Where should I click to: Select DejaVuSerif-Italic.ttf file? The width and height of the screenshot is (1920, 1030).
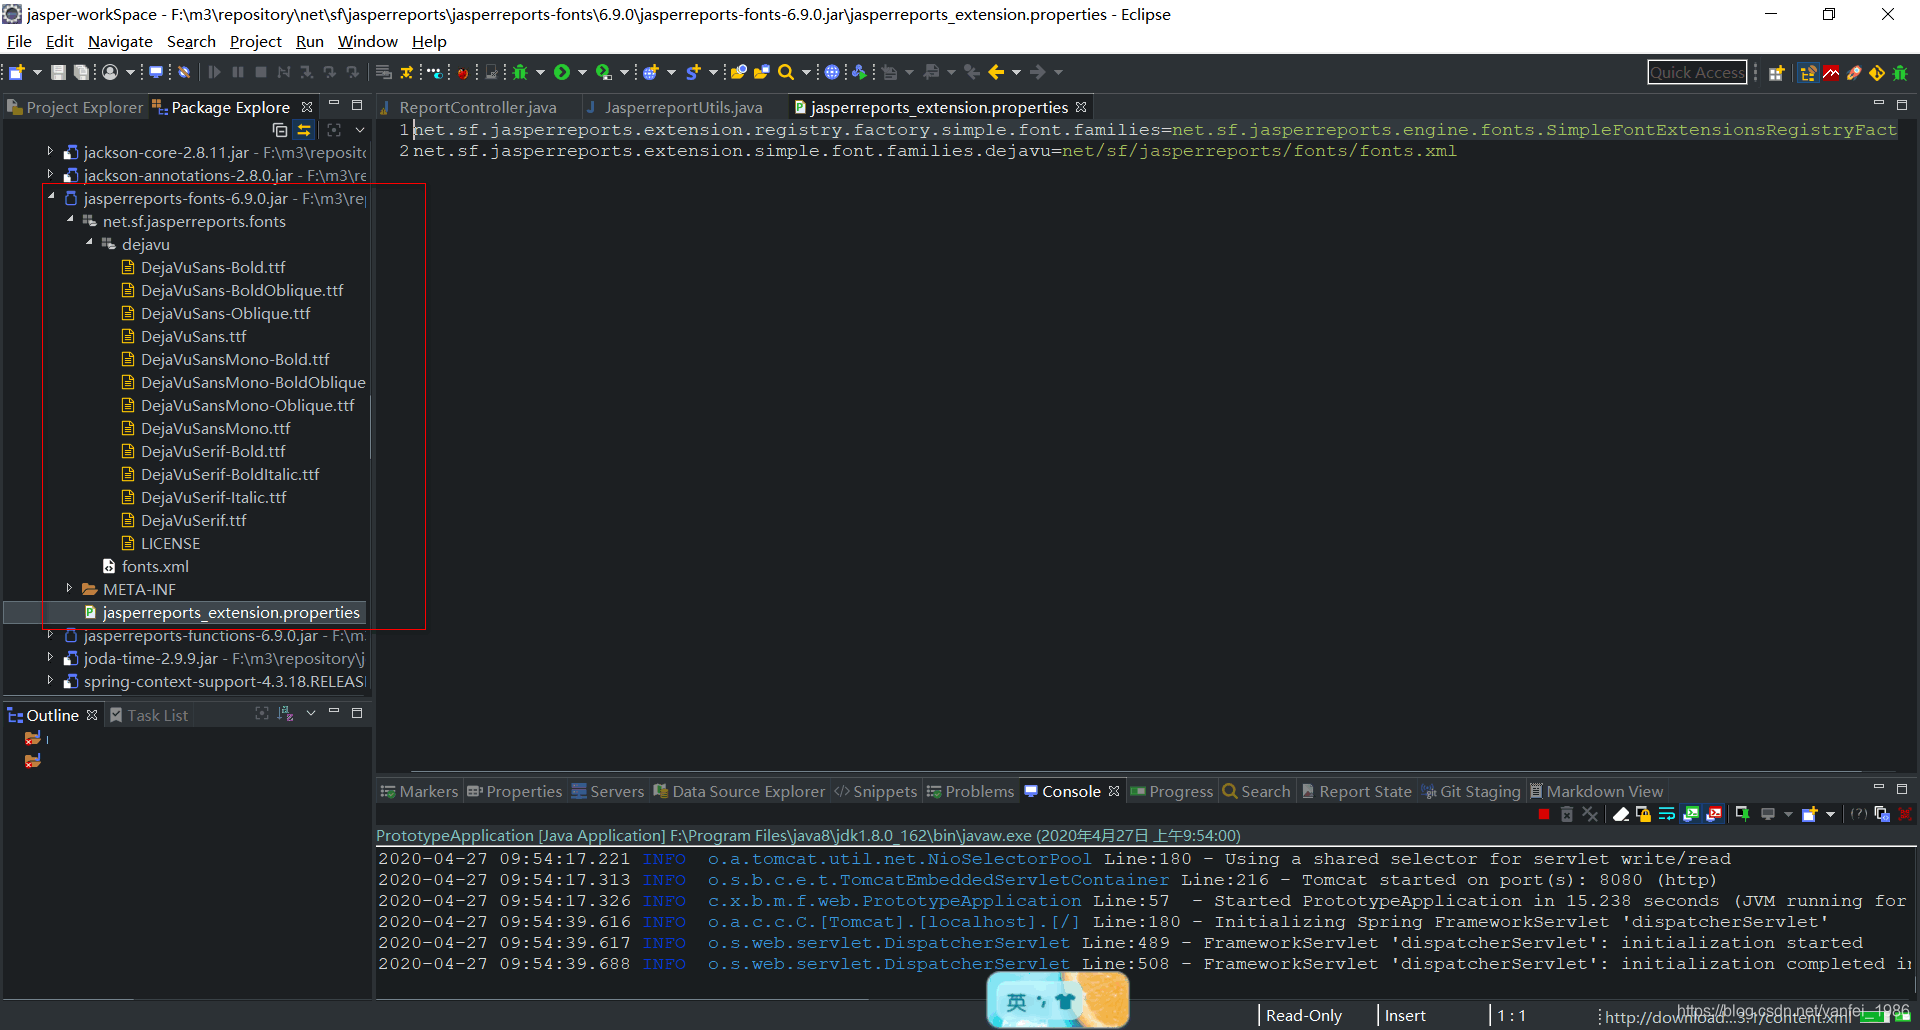click(x=213, y=497)
